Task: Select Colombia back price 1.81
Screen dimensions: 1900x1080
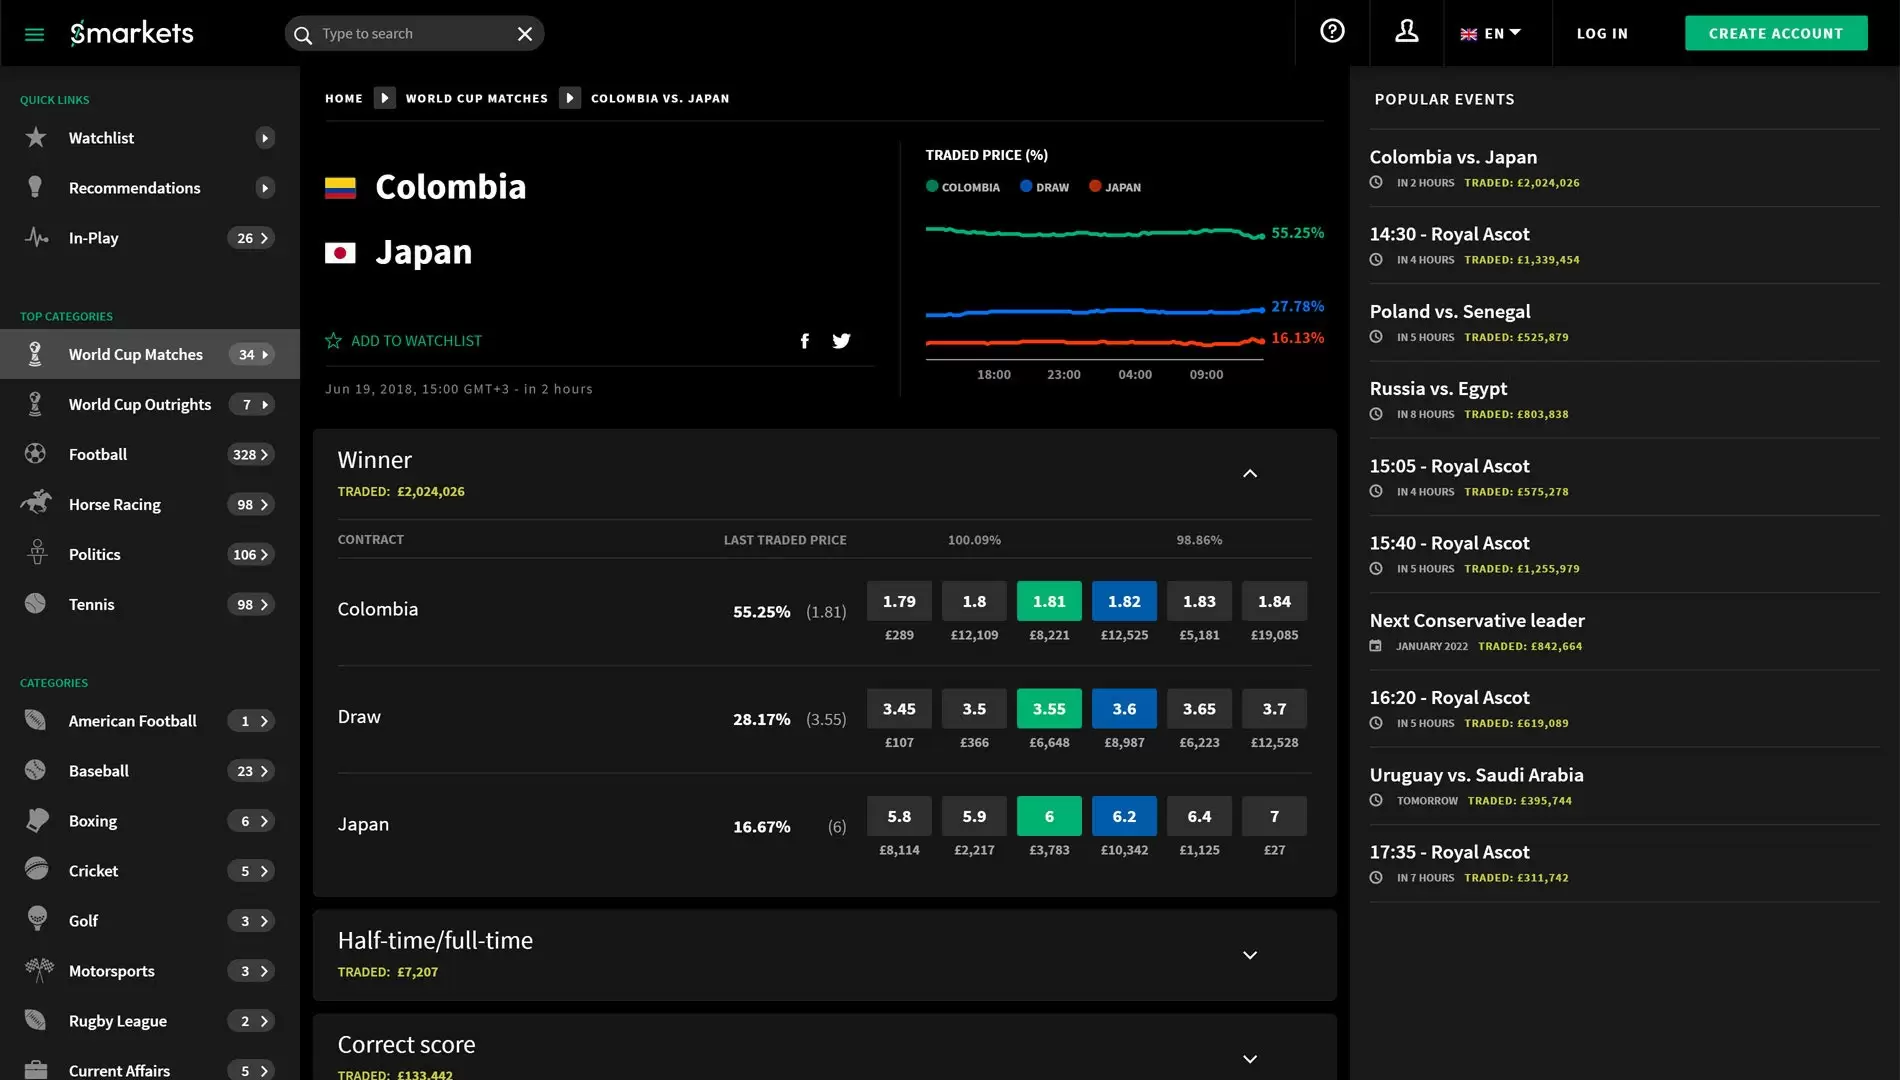Action: point(1049,601)
